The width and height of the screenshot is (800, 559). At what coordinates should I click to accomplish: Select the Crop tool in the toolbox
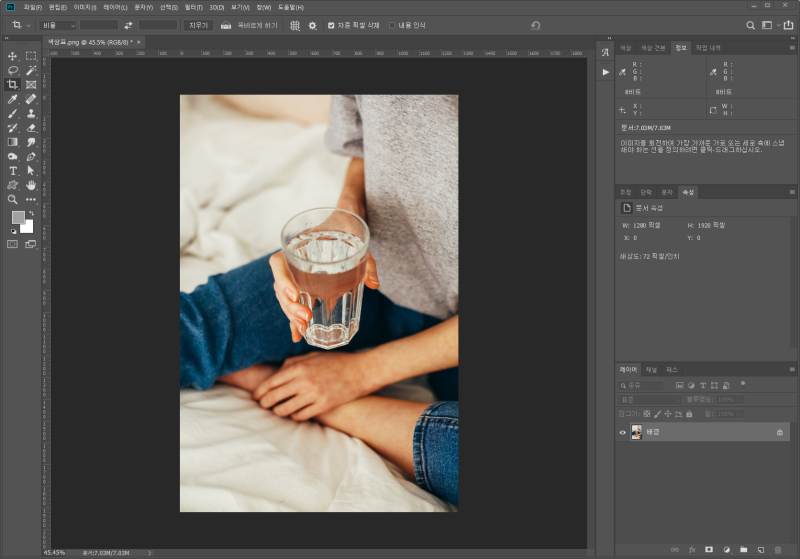(x=13, y=85)
